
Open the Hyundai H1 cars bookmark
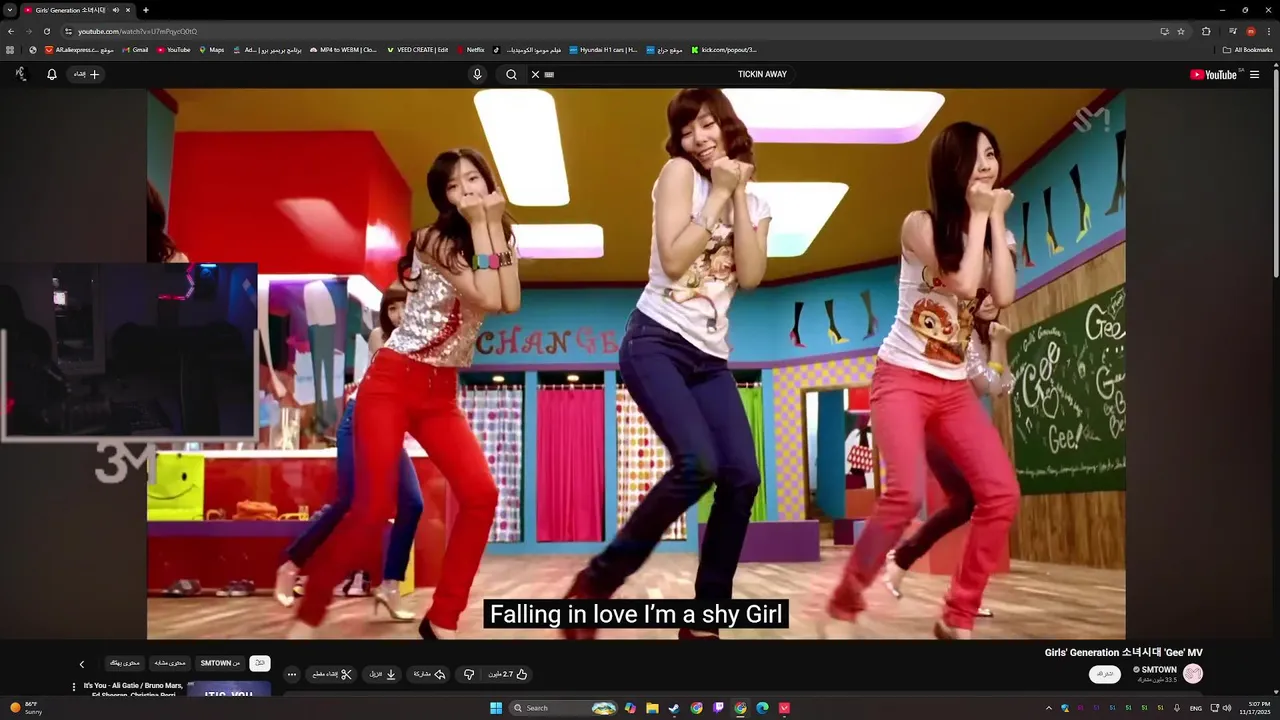603,50
